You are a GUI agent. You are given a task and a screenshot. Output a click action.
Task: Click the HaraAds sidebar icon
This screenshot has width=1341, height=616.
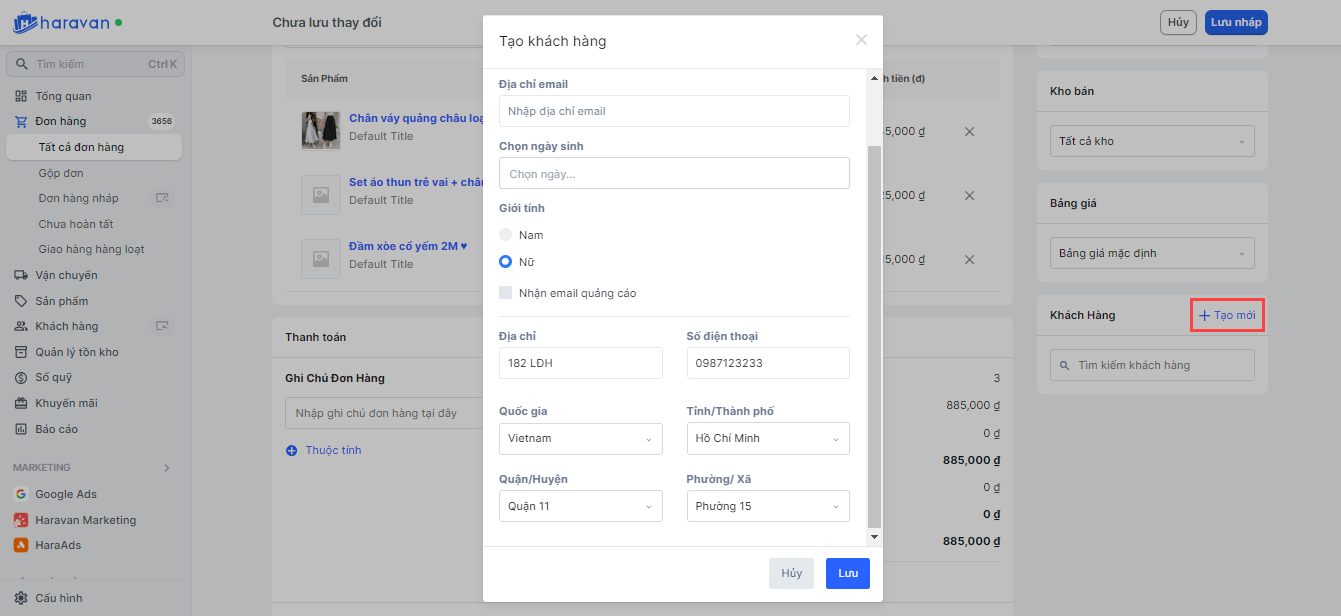21,545
